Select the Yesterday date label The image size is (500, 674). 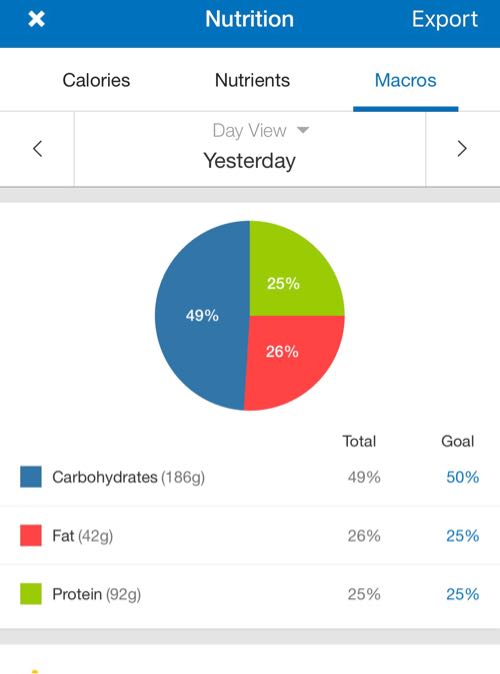(249, 161)
